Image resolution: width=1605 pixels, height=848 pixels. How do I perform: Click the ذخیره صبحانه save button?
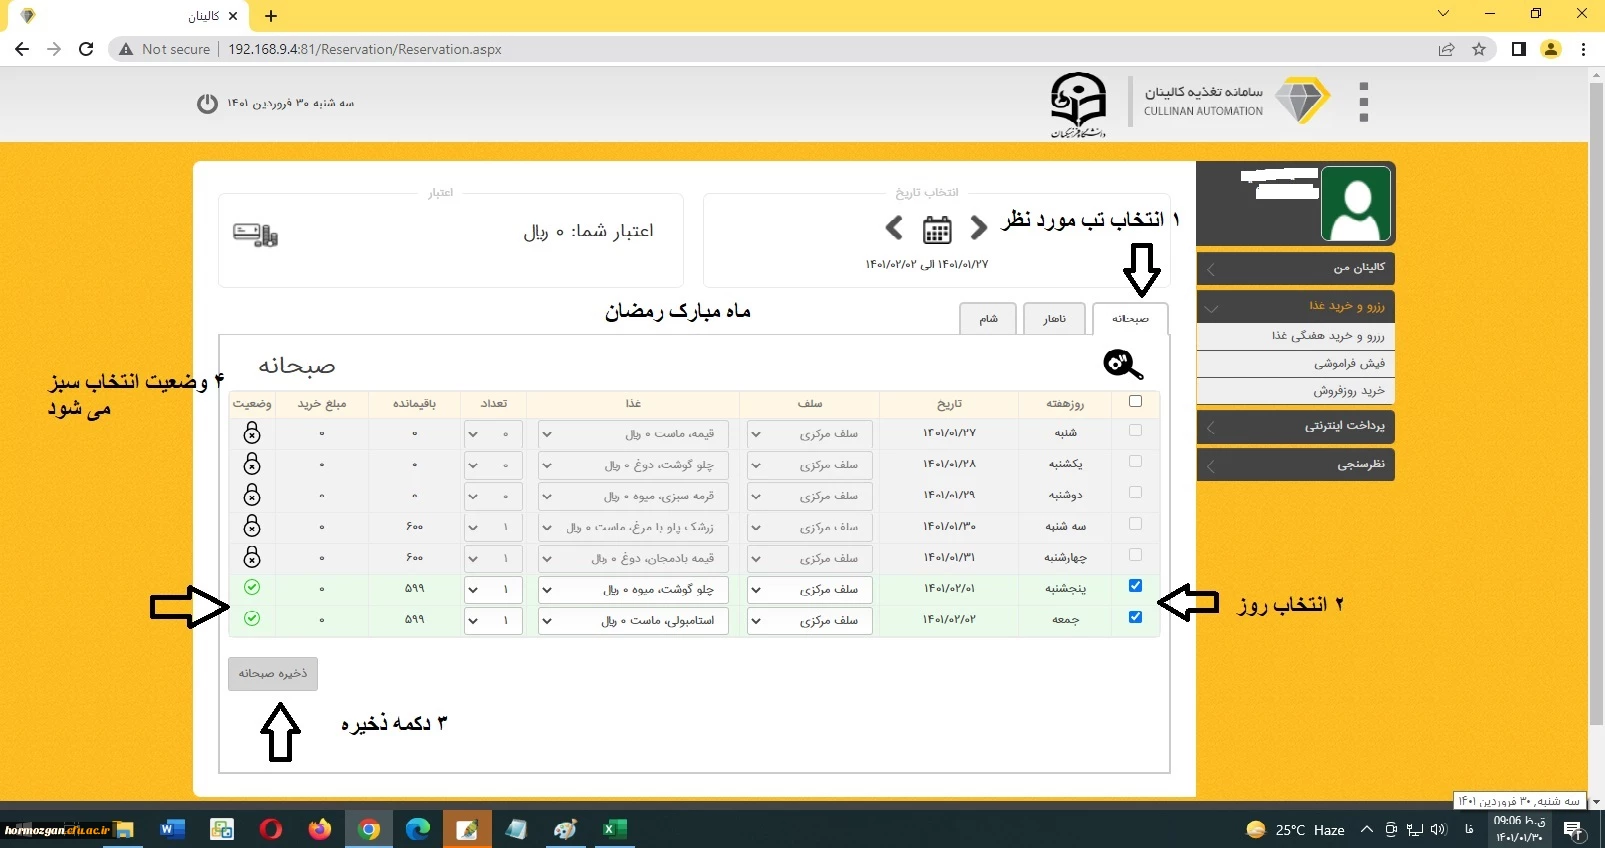[x=273, y=674]
